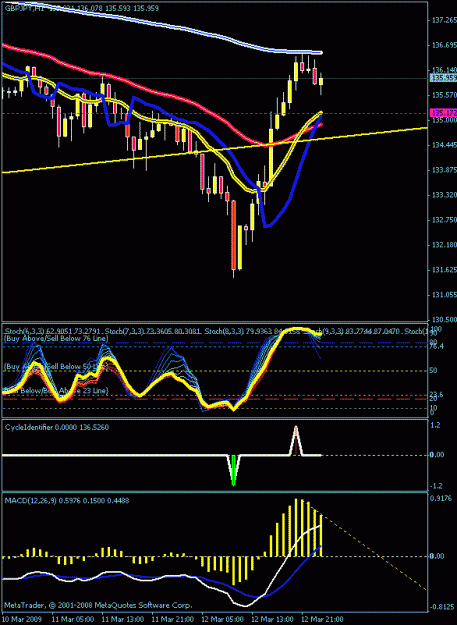Image resolution: width=457 pixels, height=625 pixels.
Task: Click the 136.695 price axis label
Action: pyautogui.click(x=445, y=45)
